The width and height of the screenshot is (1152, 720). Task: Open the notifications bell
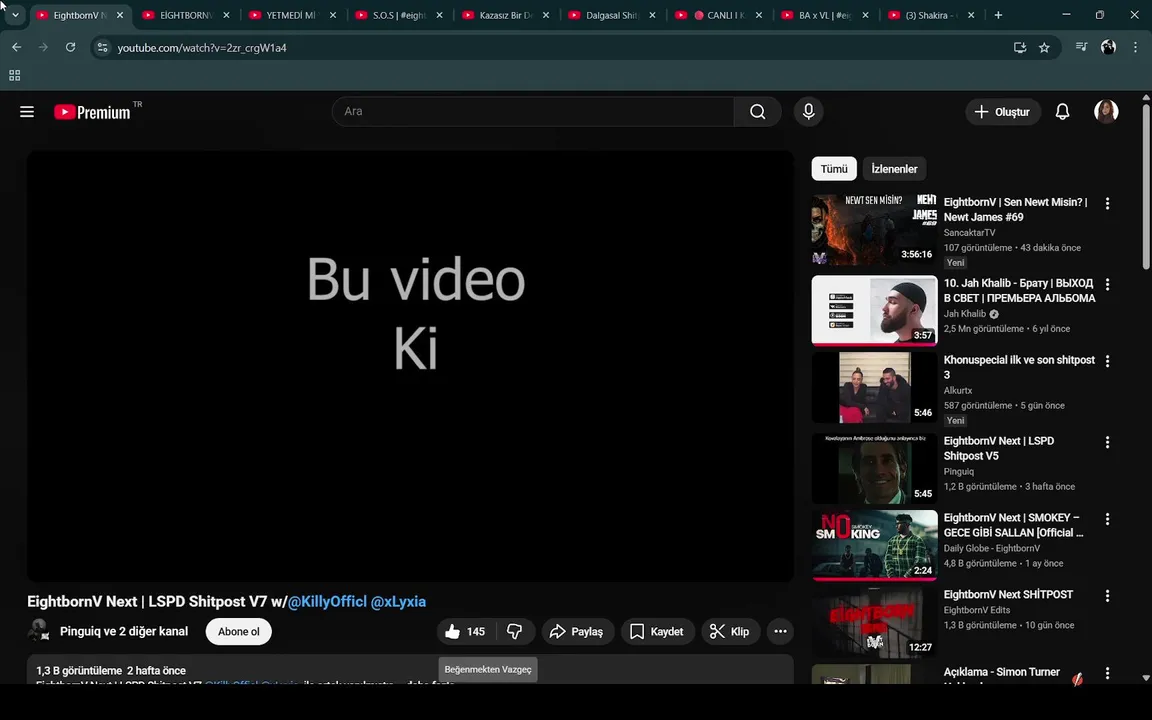point(1062,112)
